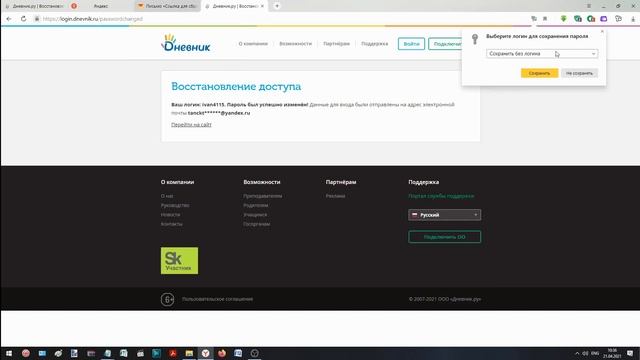This screenshot has height=360, width=640.
Task: Switch to the Яндекс tab
Action: click(x=101, y=6)
